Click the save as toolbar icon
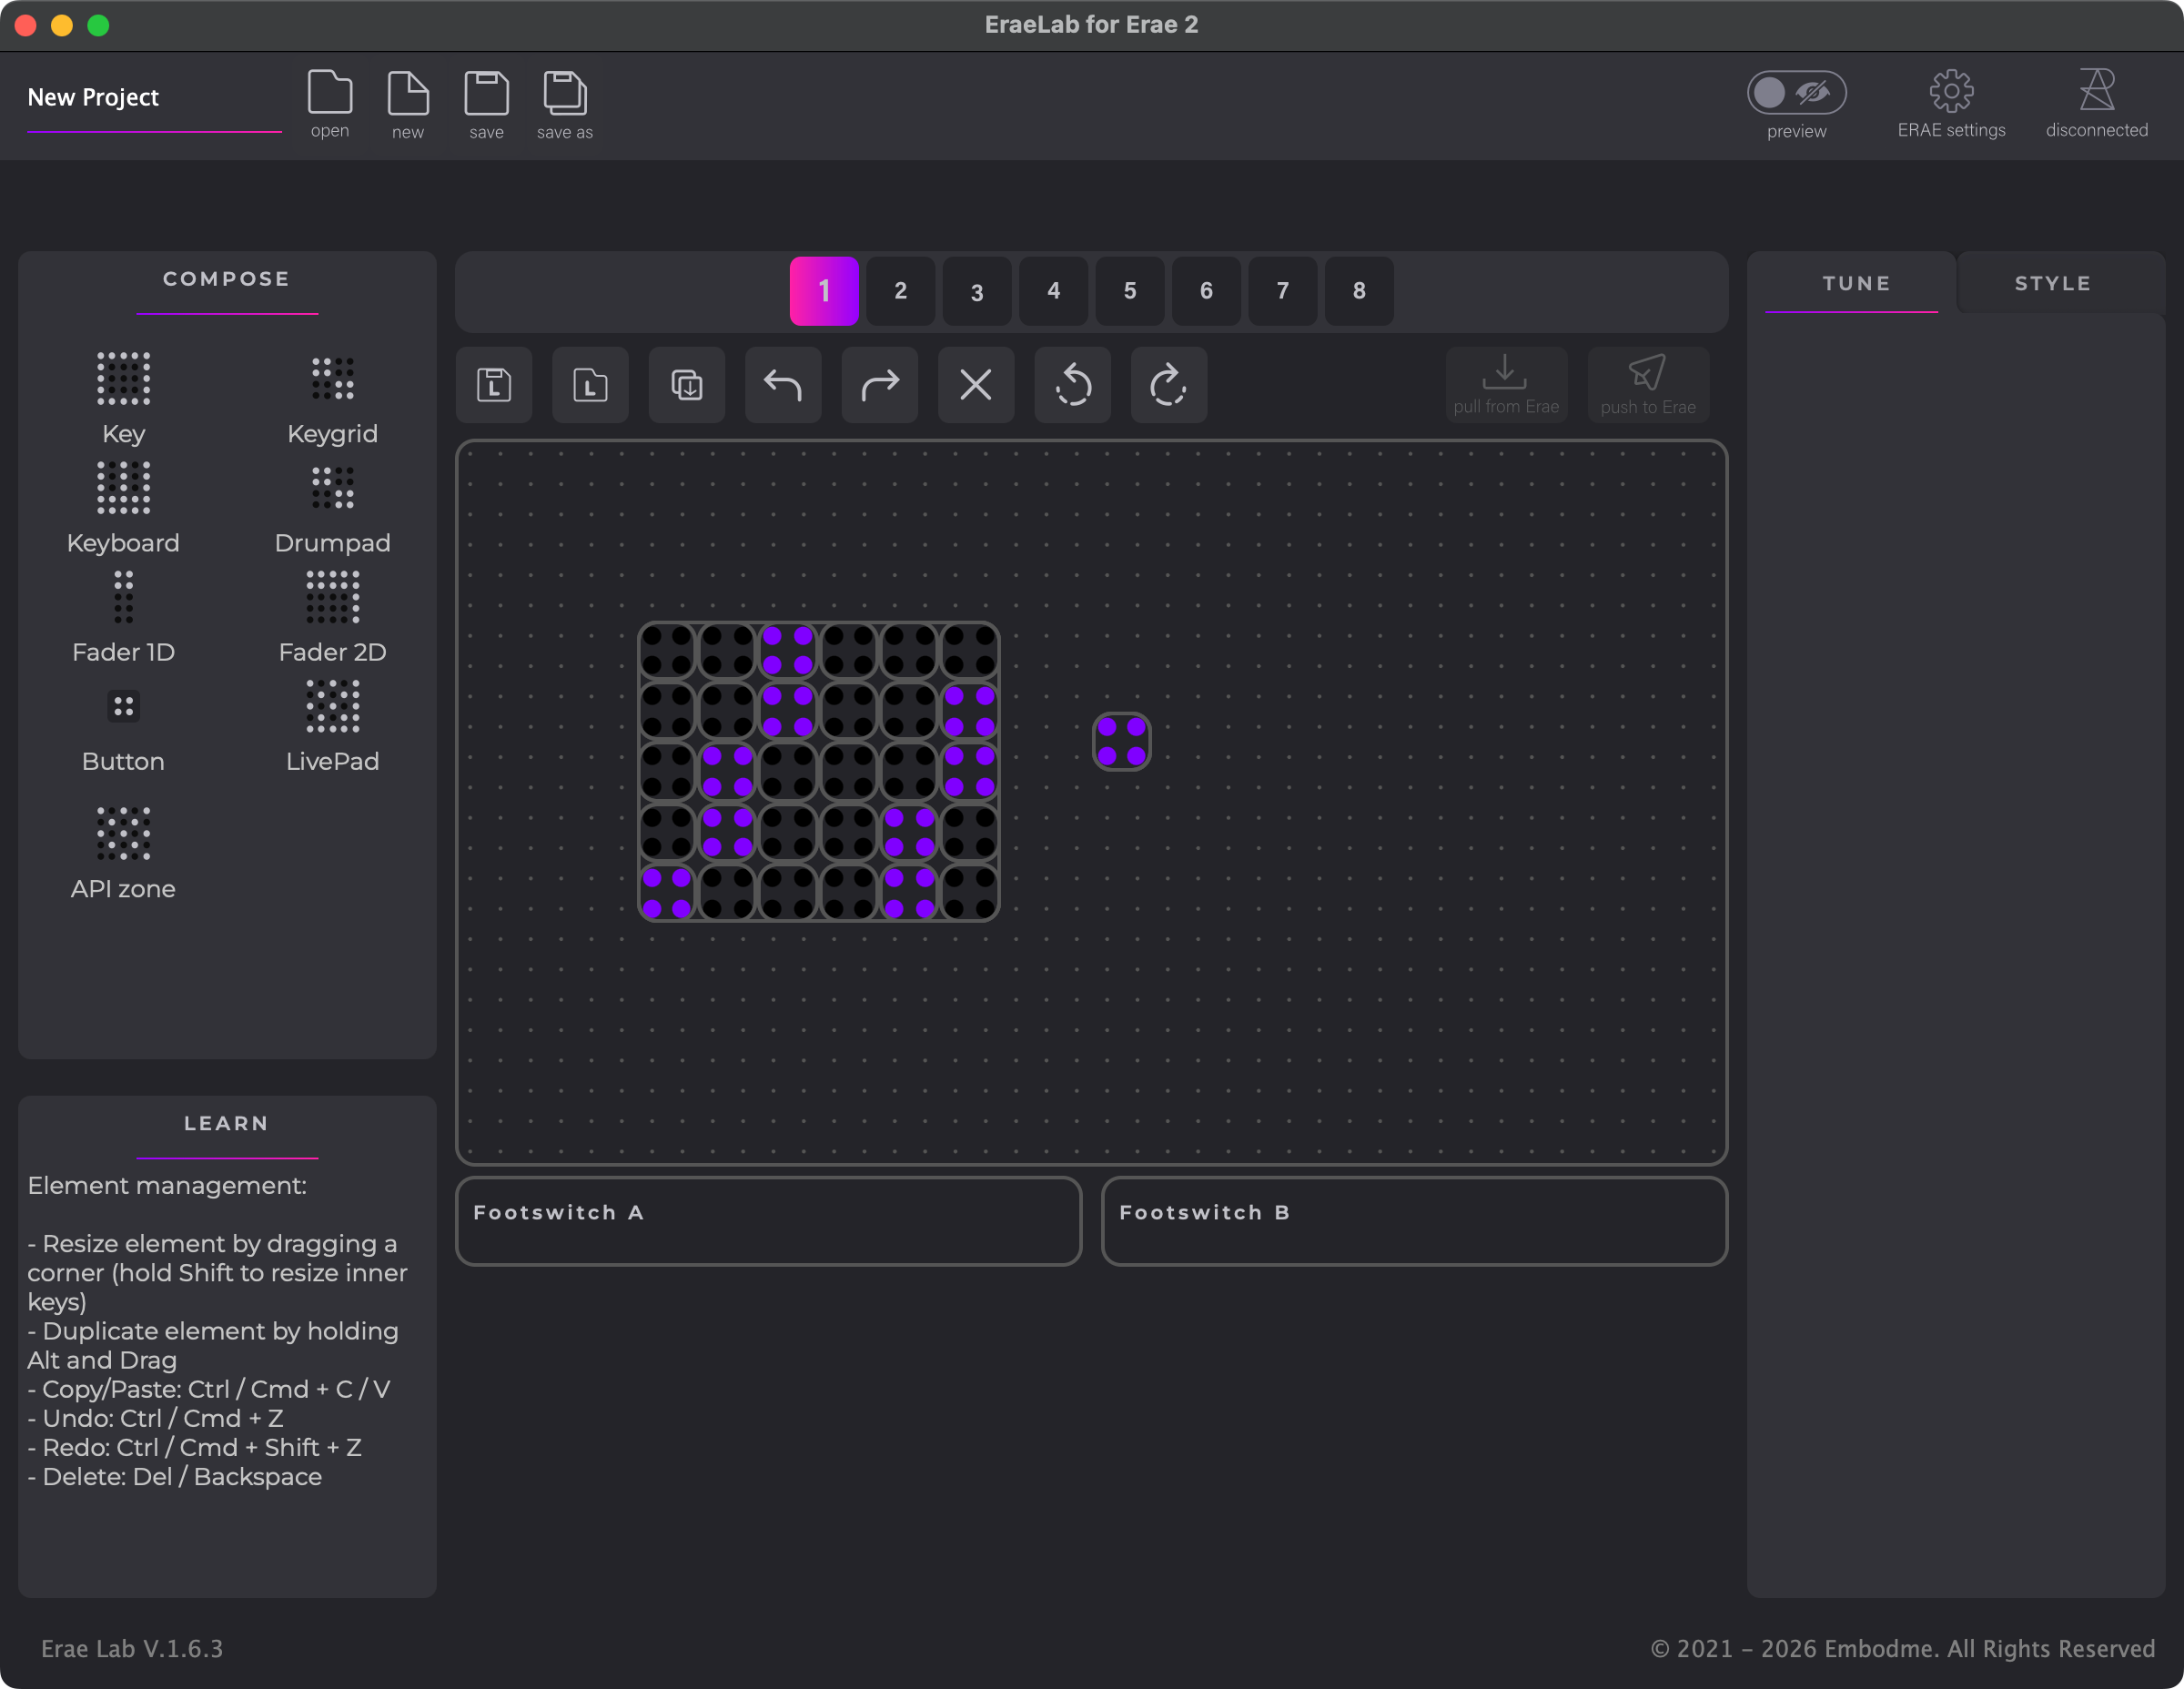2184x1689 pixels. (564, 94)
